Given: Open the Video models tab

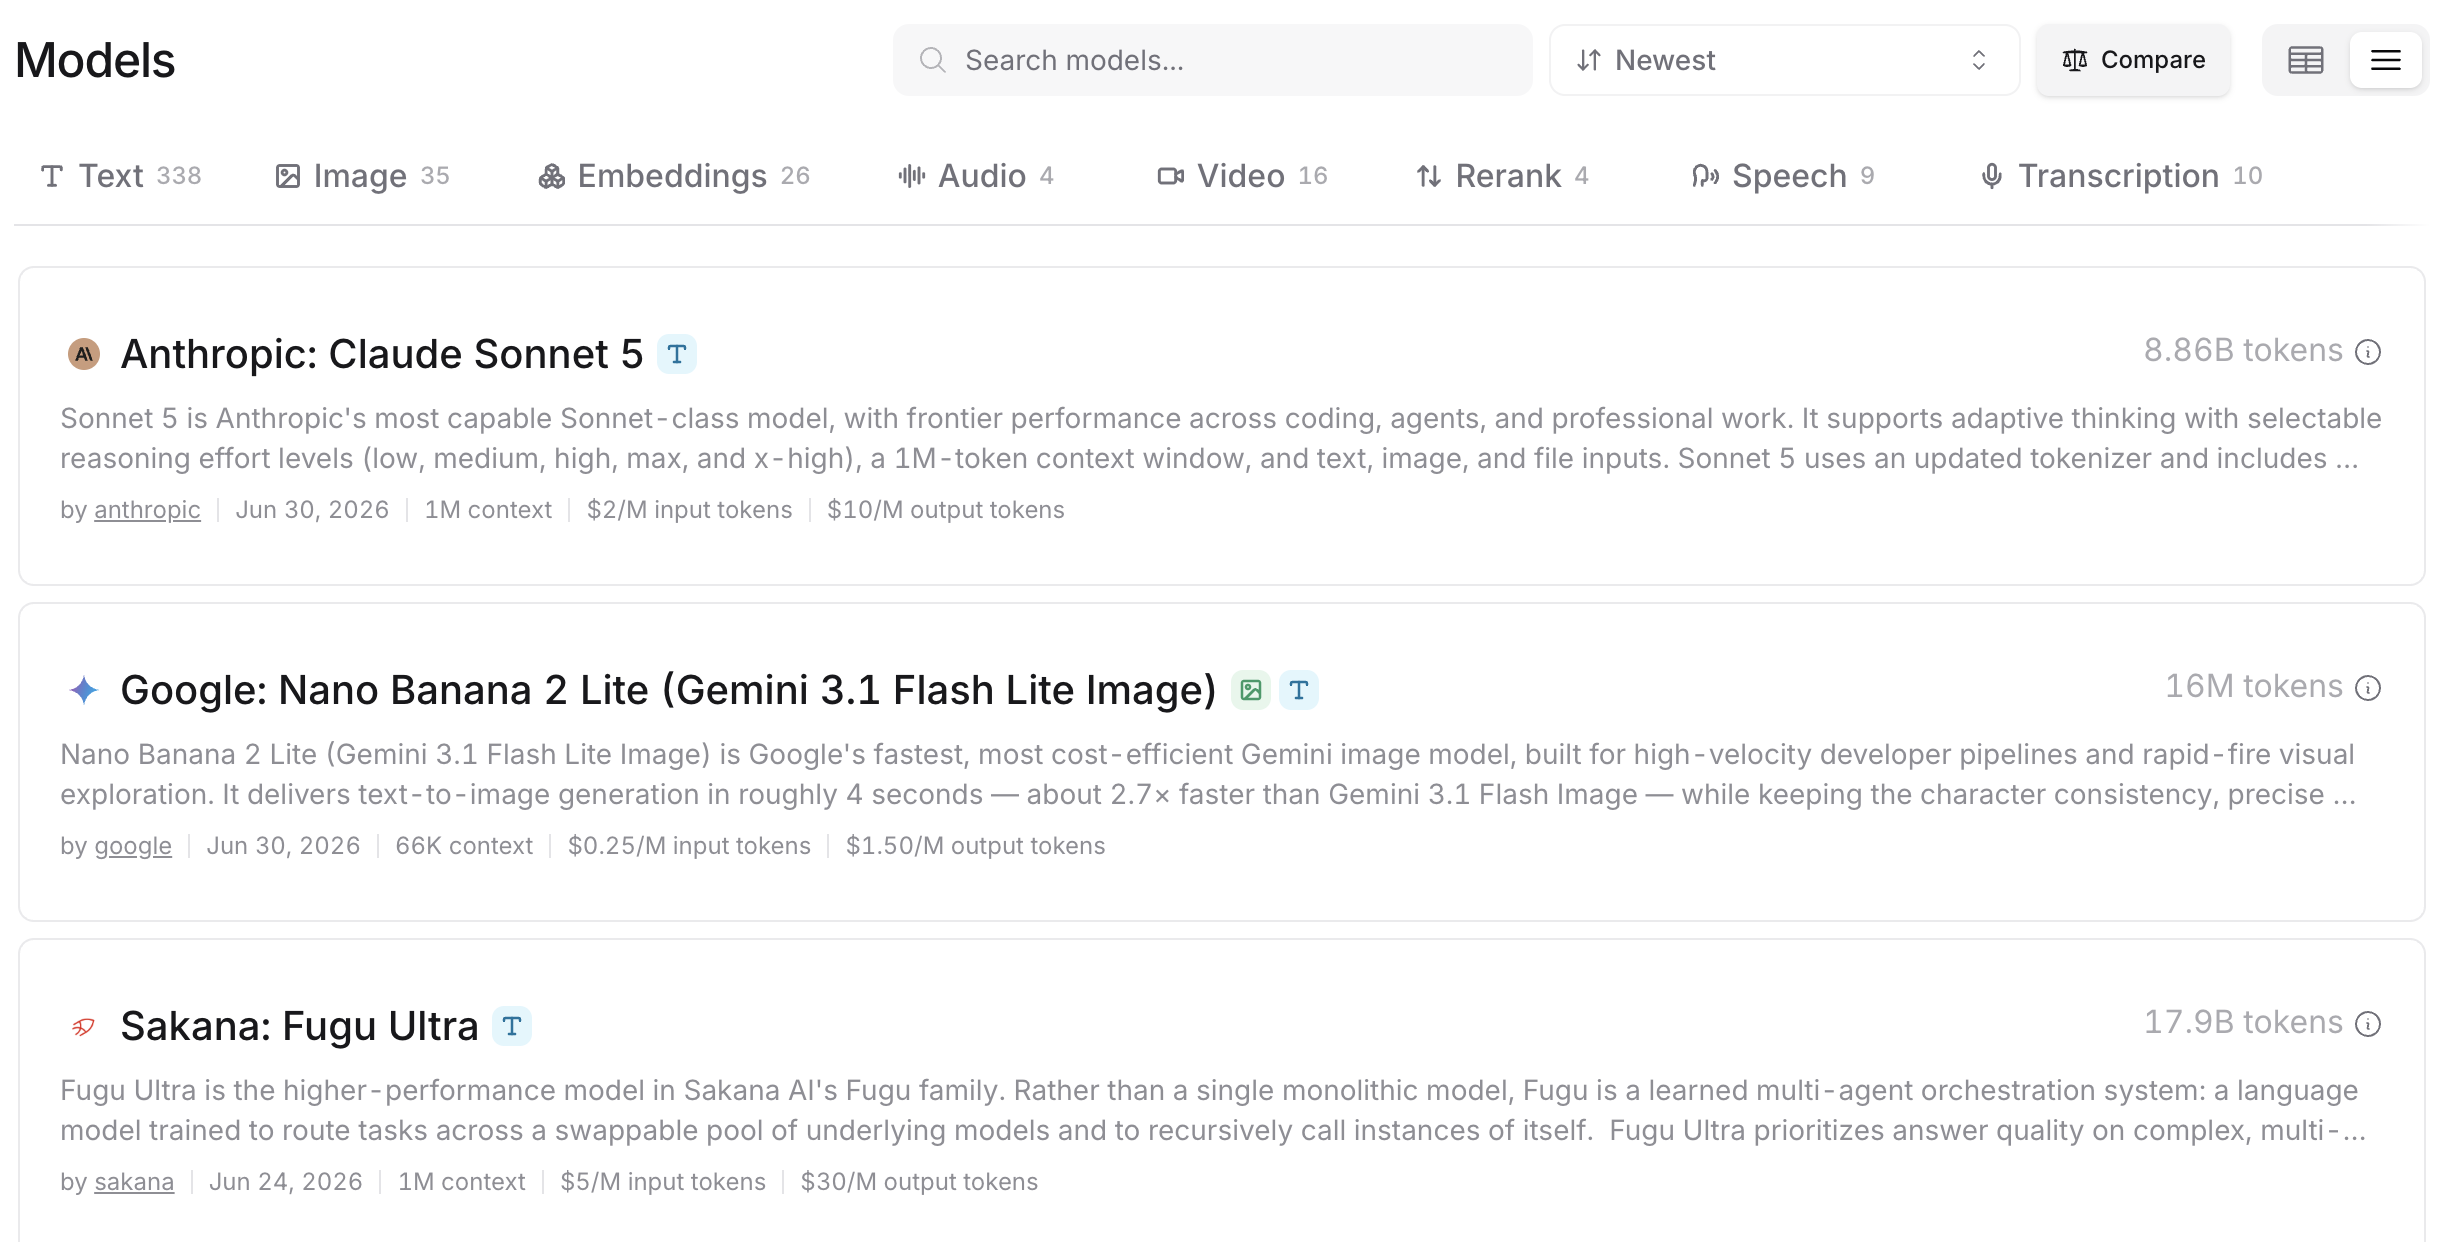Looking at the screenshot, I should coord(1242,176).
